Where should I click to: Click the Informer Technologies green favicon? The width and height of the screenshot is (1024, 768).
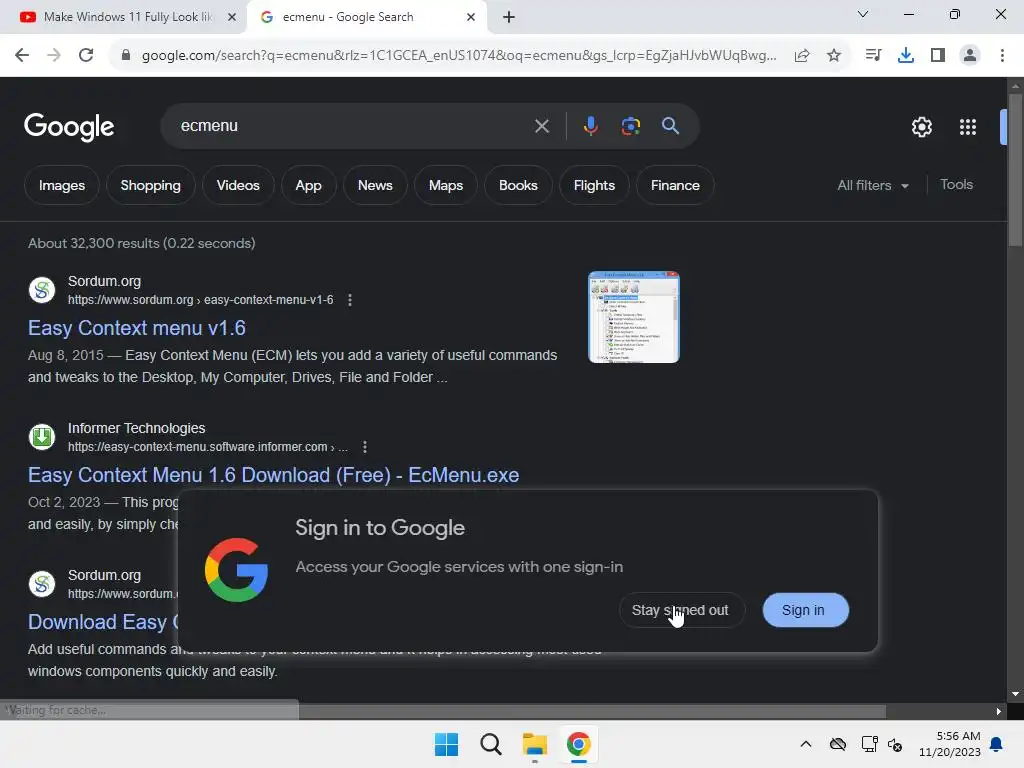pos(42,437)
